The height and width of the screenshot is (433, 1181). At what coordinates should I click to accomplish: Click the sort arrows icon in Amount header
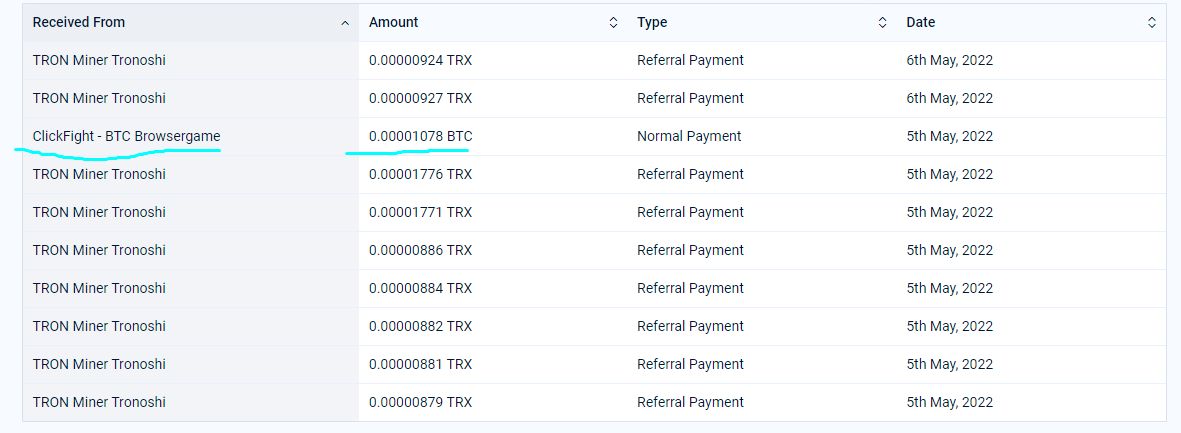pos(613,22)
